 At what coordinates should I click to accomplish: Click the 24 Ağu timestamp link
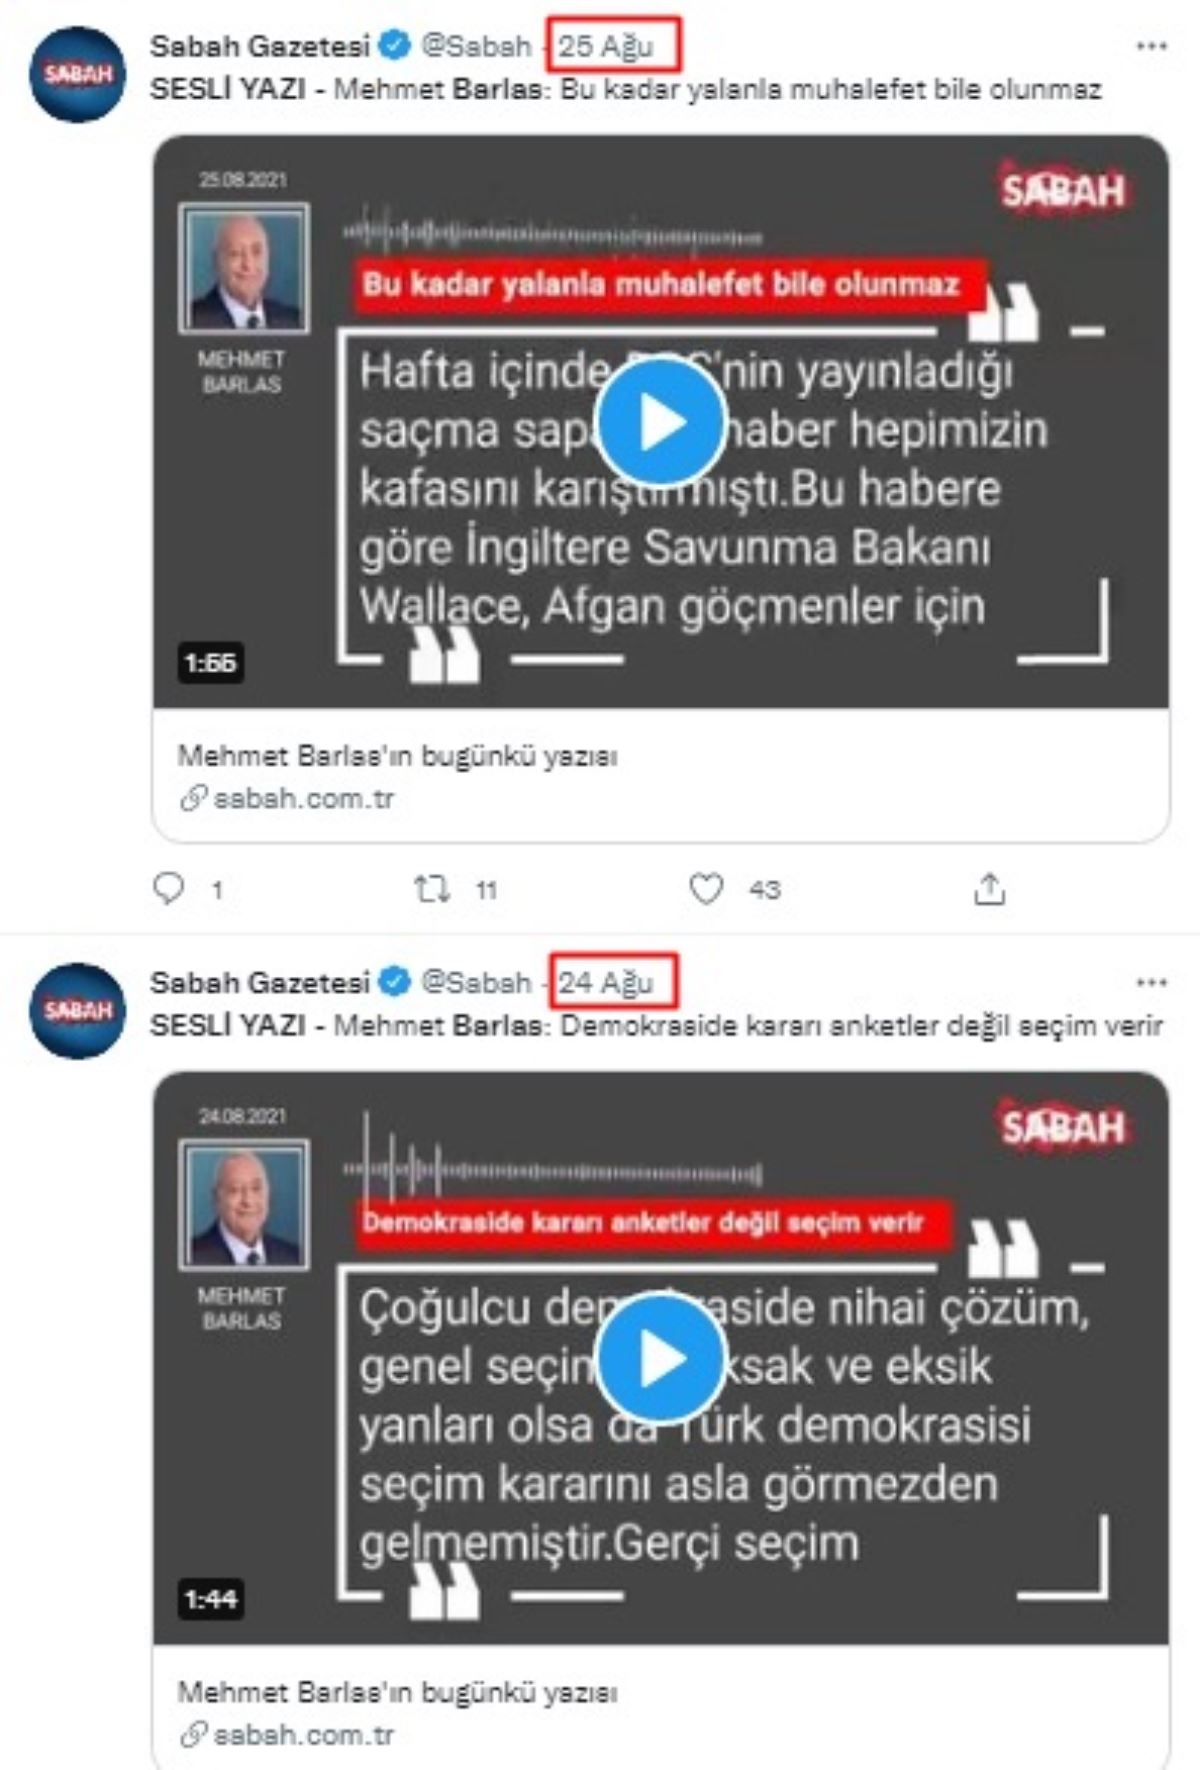click(x=606, y=982)
